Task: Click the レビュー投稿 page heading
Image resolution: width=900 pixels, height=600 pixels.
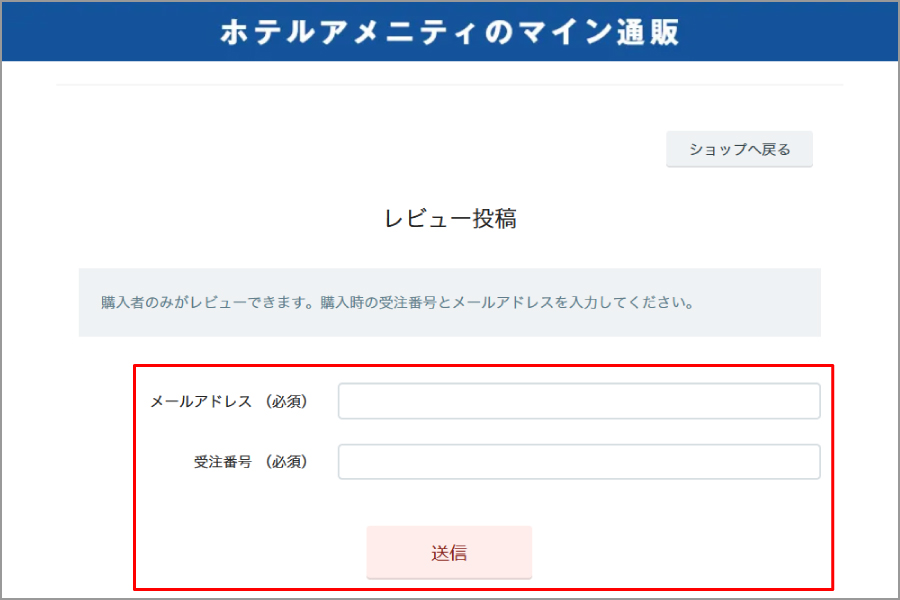Action: (450, 219)
